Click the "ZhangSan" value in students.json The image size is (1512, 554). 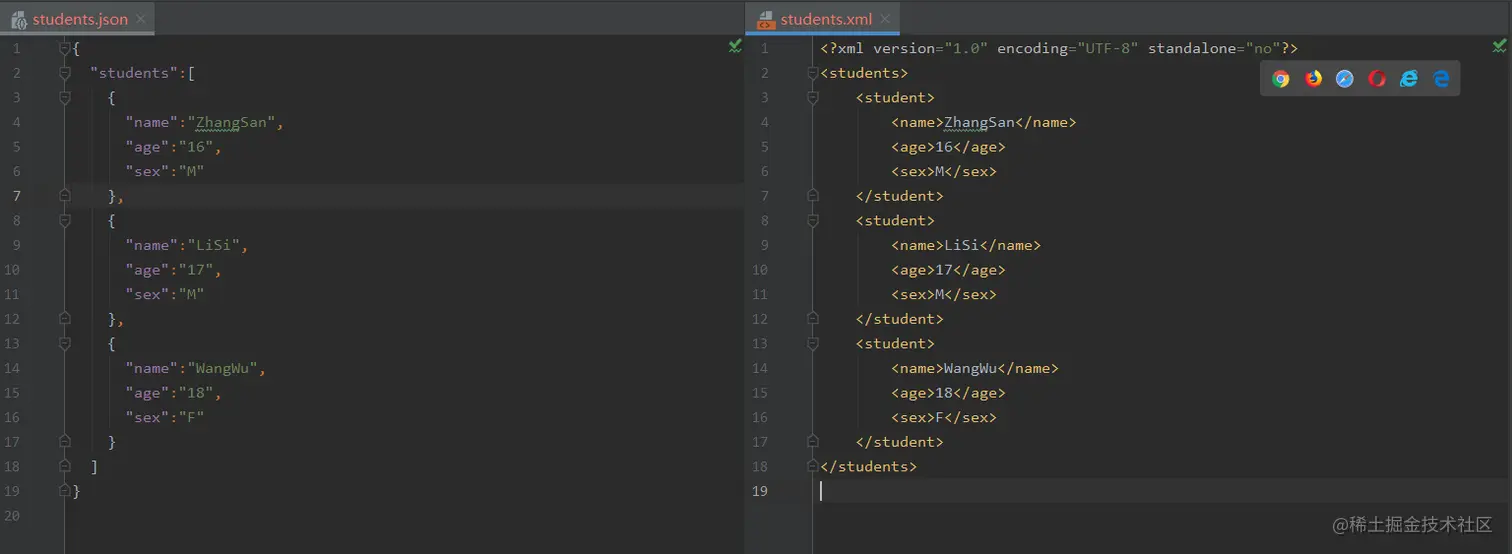(x=231, y=122)
